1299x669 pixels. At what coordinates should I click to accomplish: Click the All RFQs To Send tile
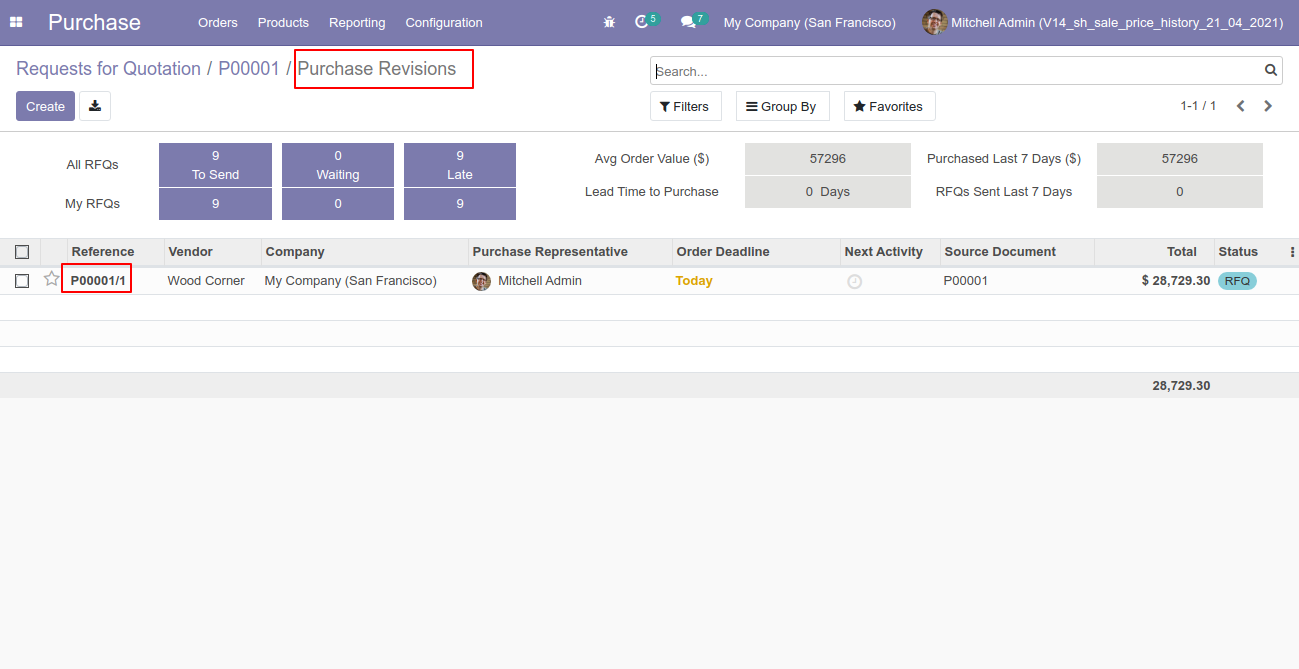[215, 165]
